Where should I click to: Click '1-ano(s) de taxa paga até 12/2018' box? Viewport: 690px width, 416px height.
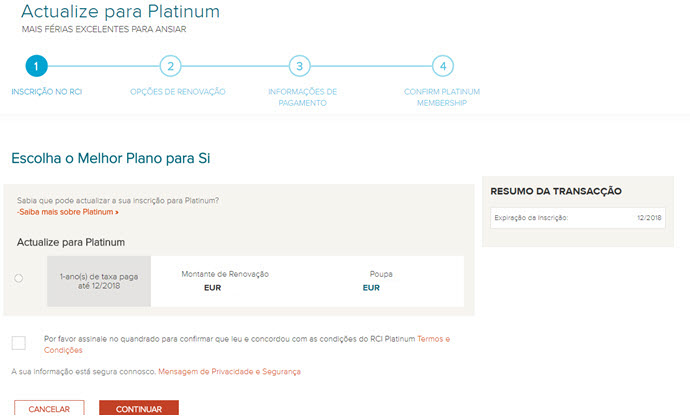pyautogui.click(x=99, y=281)
